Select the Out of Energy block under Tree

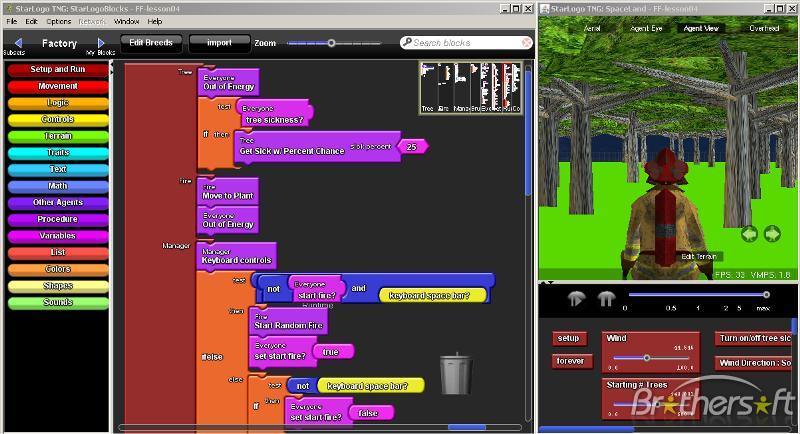(228, 82)
